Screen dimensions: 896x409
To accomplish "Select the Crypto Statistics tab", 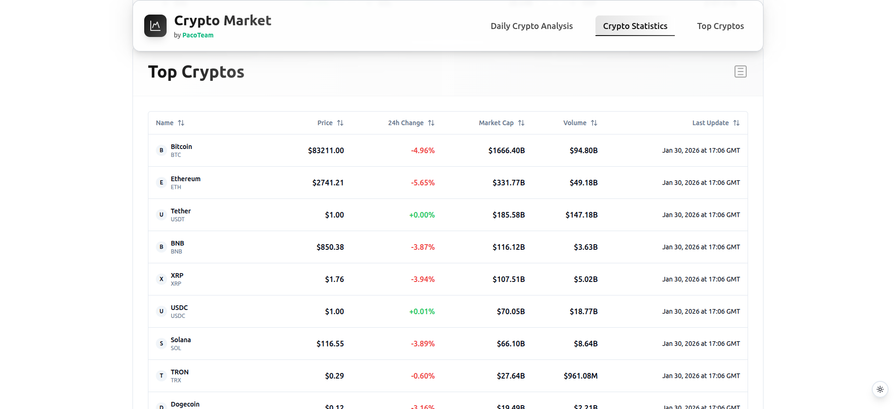I will coord(635,26).
